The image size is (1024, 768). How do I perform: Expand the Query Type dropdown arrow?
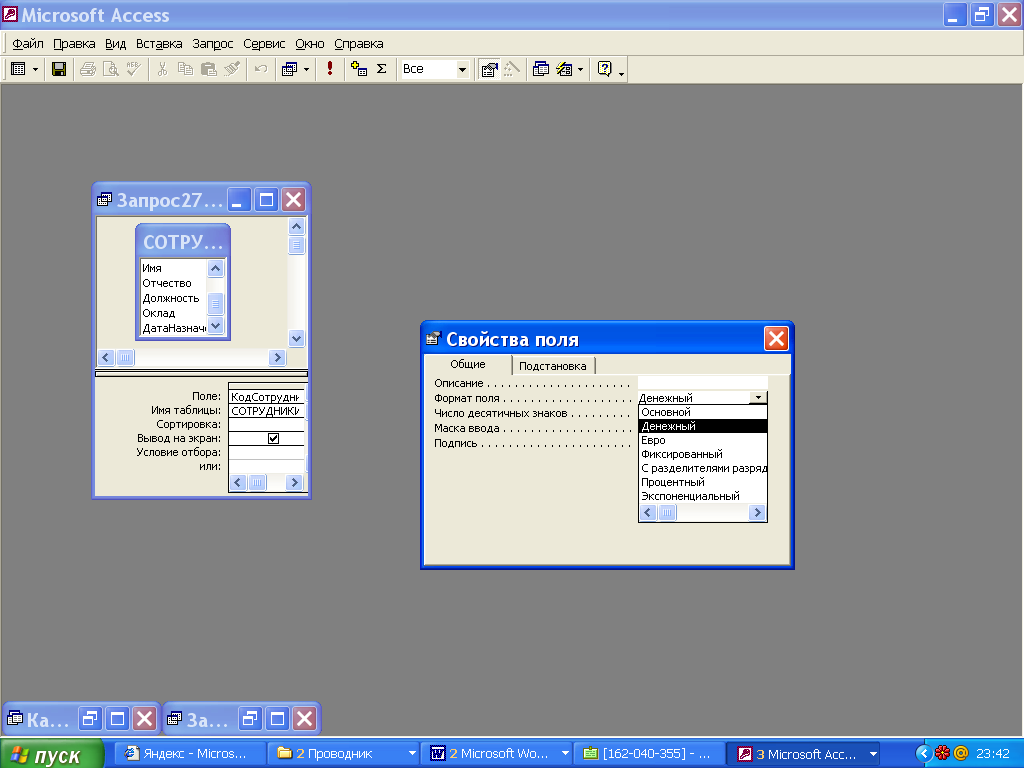306,69
